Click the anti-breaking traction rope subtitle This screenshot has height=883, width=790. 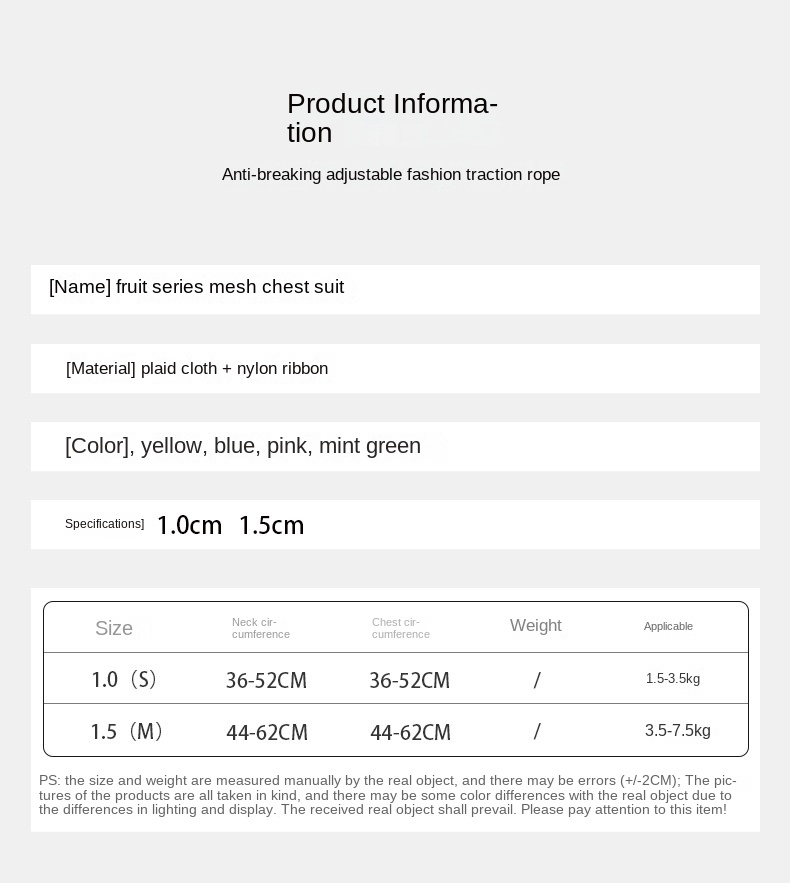[391, 175]
